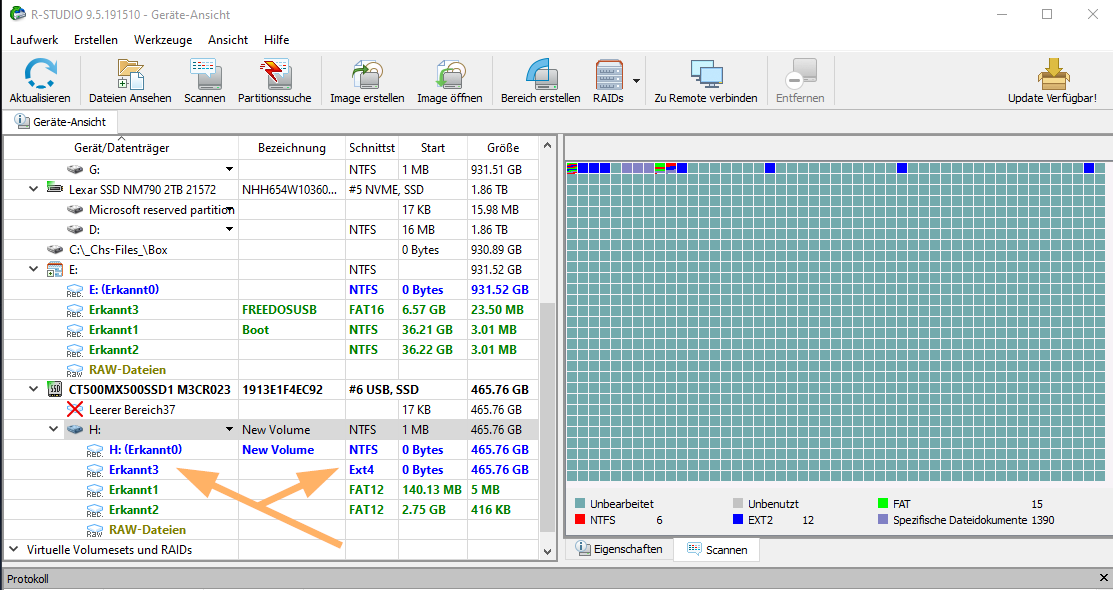The image size is (1113, 590).
Task: Switch to the Eigenschaften tab
Action: tap(620, 549)
